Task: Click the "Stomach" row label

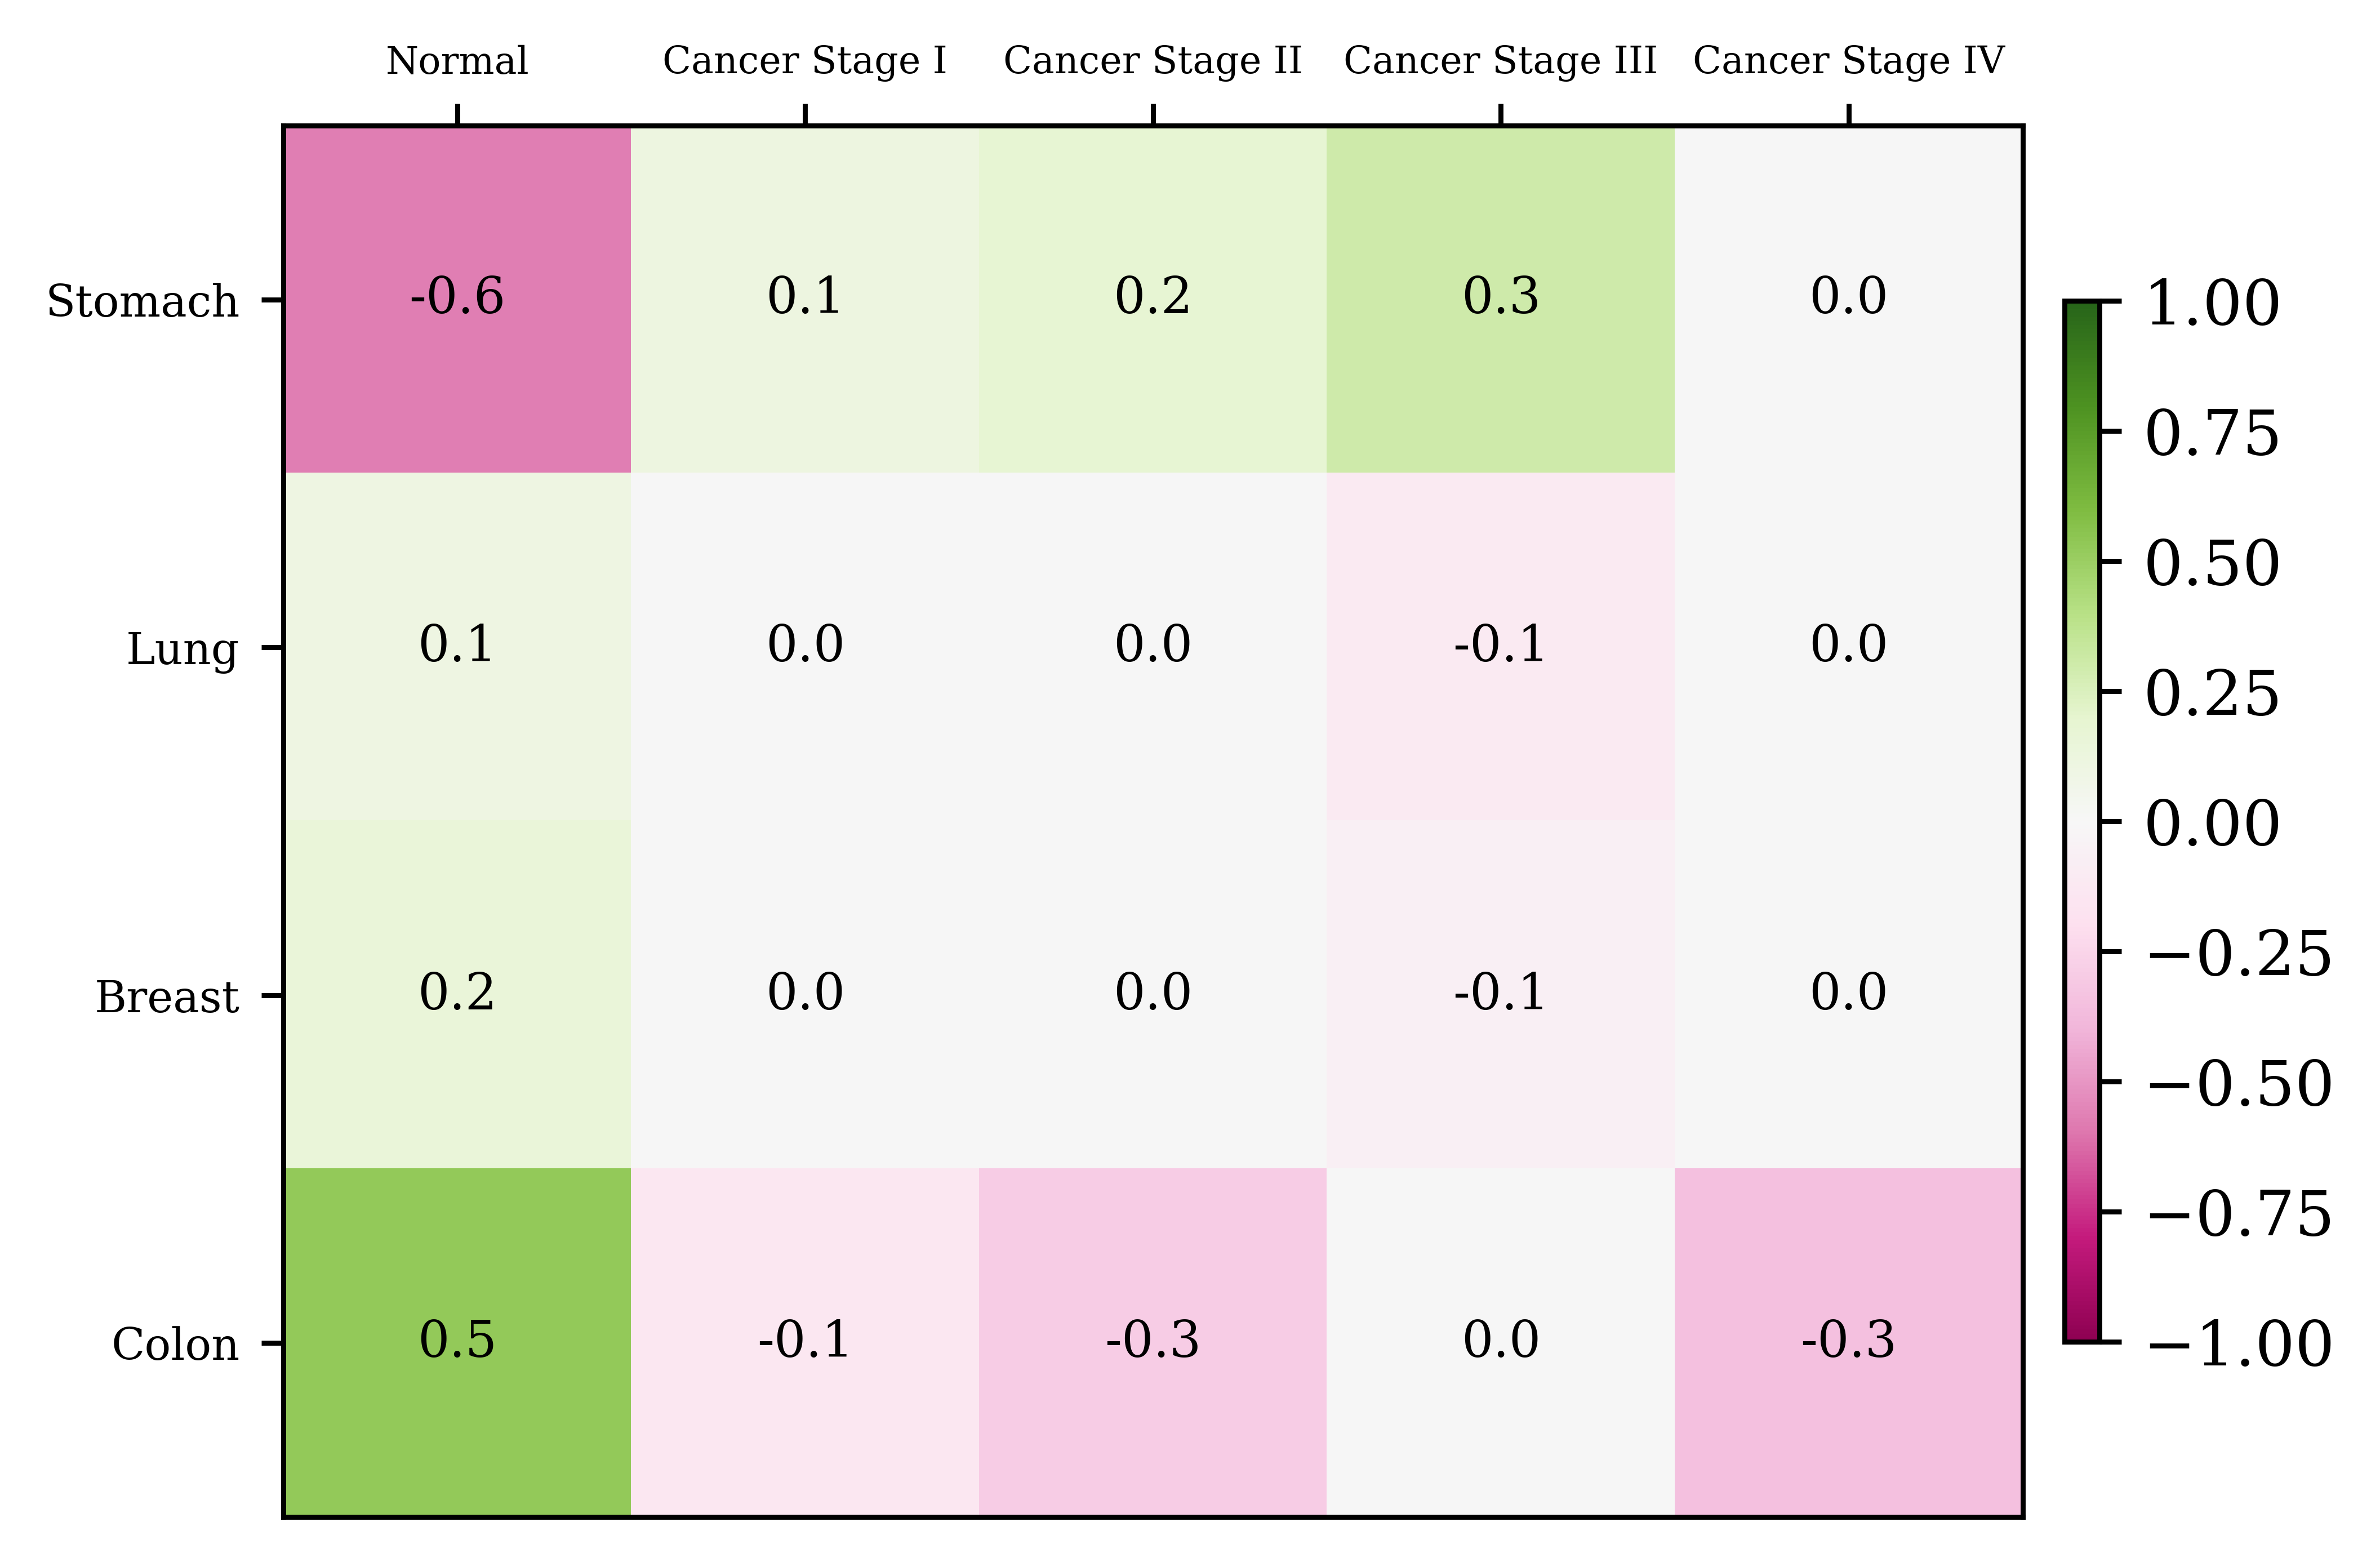Action: (142, 302)
